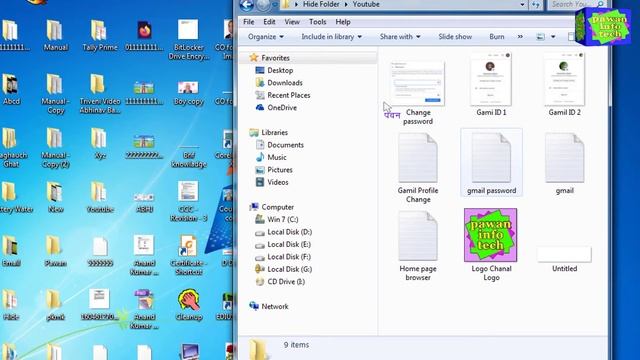Screen dimensions: 640x360
Task: Select the Triveni Video Abhinav desktop folder
Action: (x=99, y=94)
